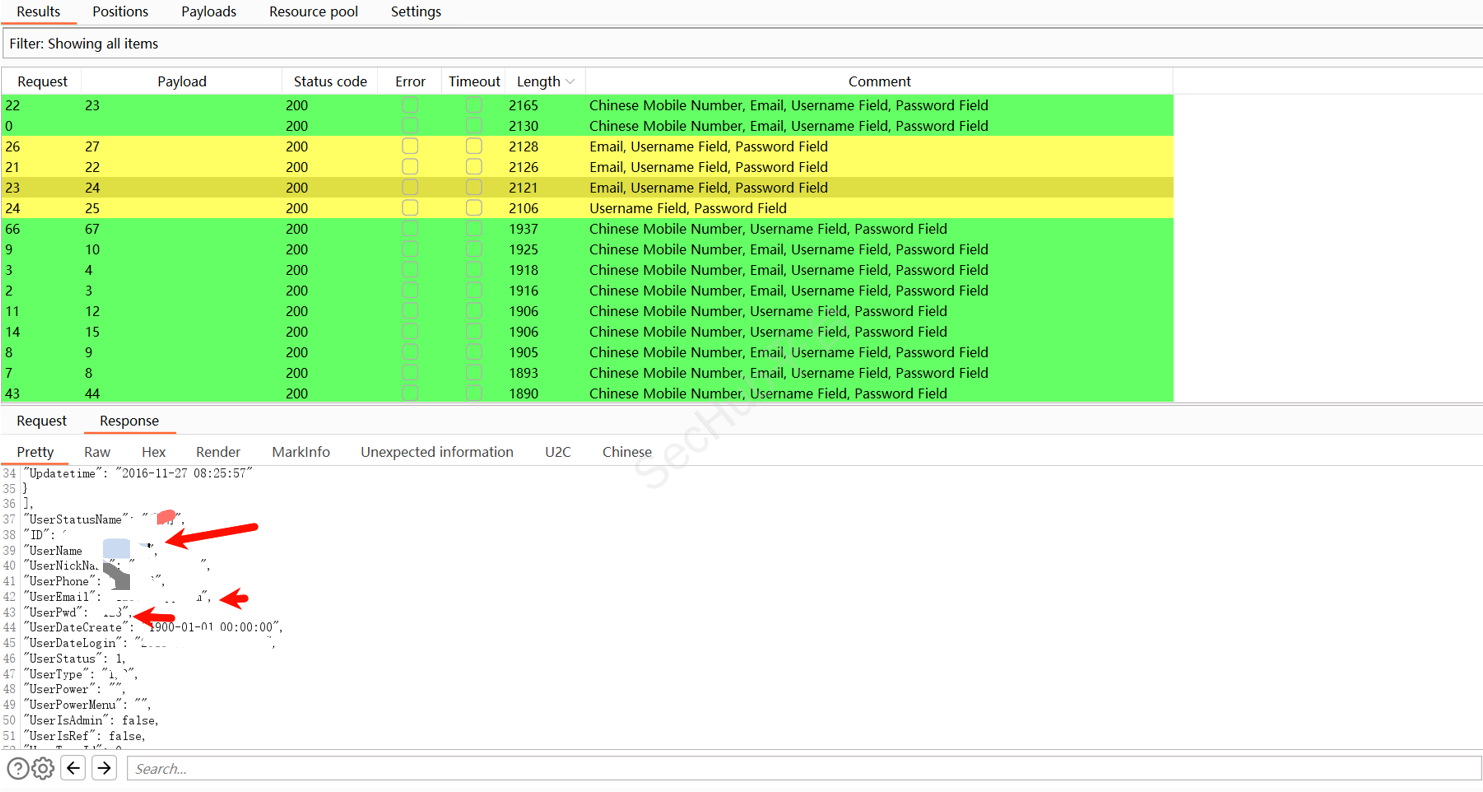Click the previous match back arrow
Screen dimensions: 1483x792
[73, 768]
